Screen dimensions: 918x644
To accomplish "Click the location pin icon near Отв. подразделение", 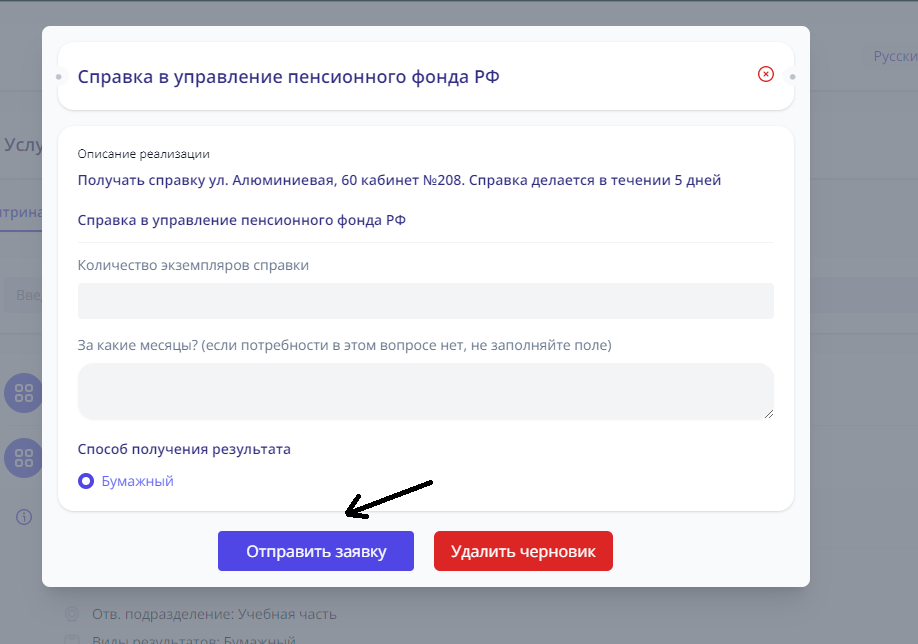I will (72, 614).
